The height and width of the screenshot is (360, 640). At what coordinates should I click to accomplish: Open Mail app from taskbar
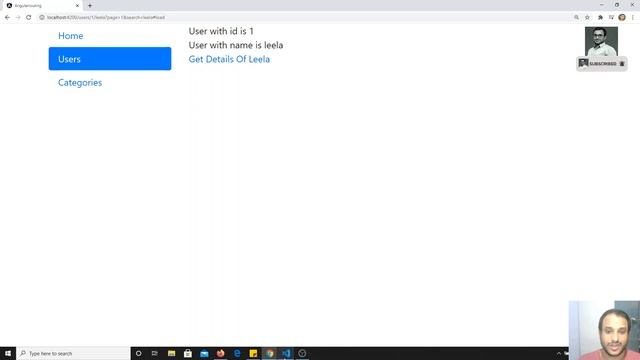pyautogui.click(x=204, y=353)
